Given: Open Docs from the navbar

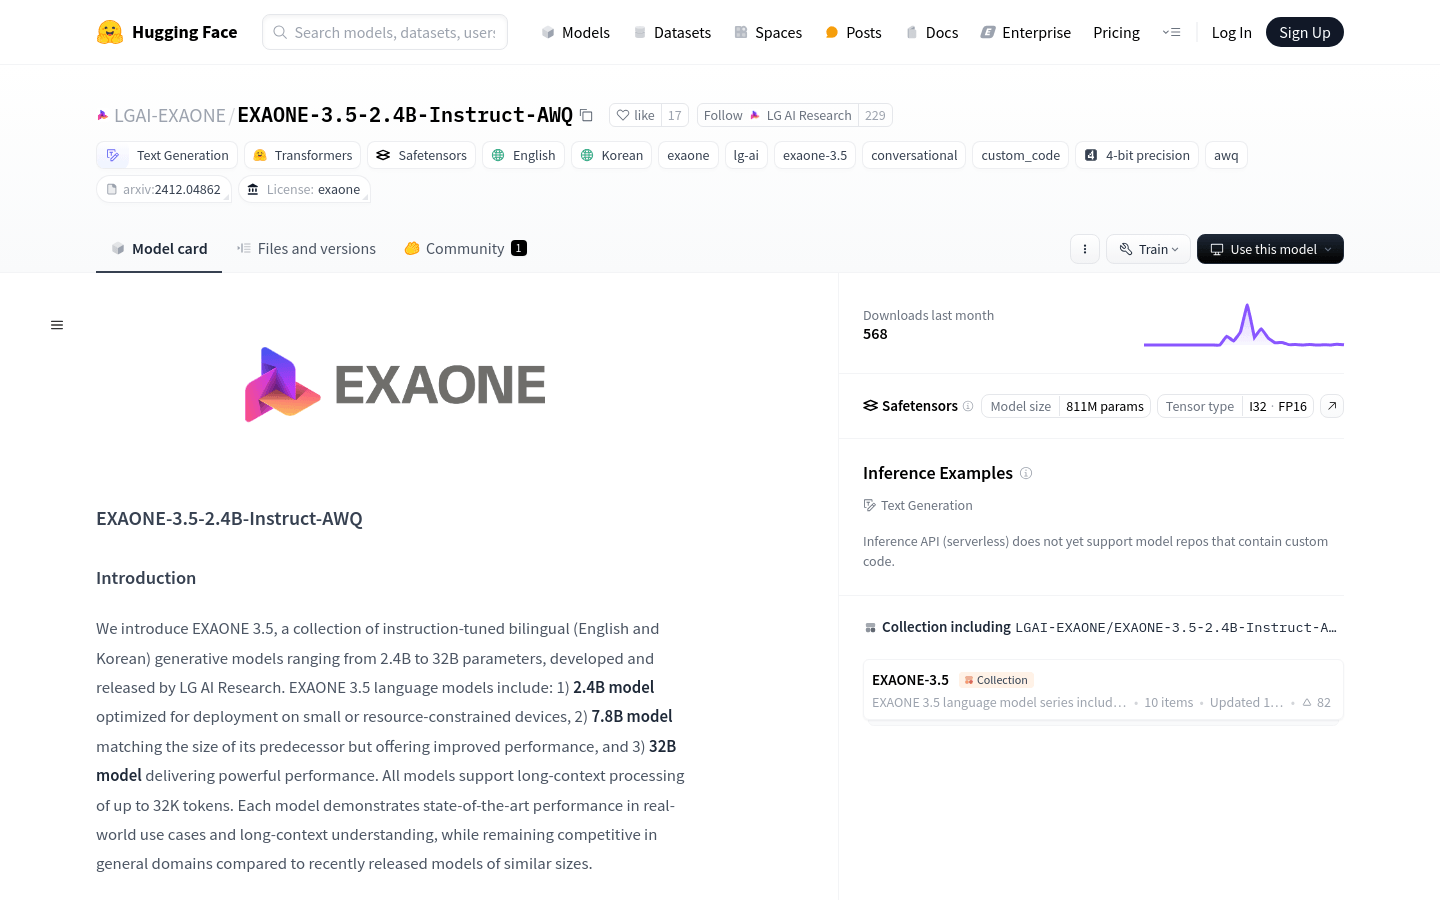Looking at the screenshot, I should 932,32.
